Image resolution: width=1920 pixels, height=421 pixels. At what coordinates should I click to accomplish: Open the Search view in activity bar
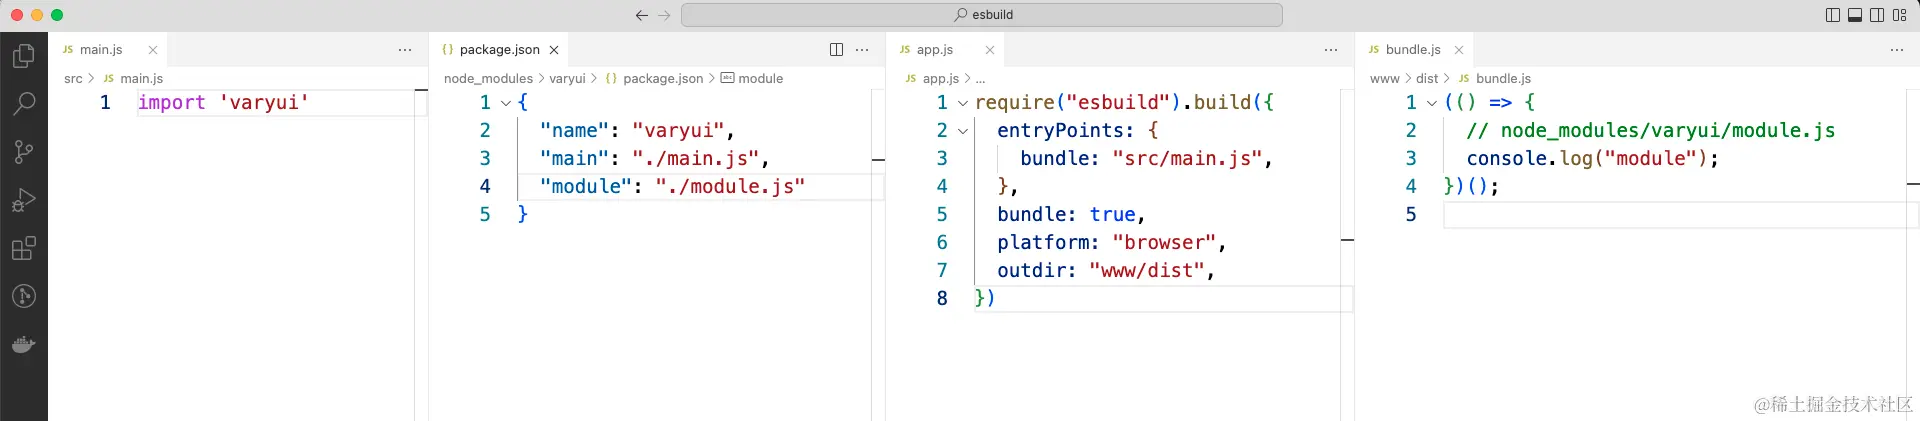23,103
